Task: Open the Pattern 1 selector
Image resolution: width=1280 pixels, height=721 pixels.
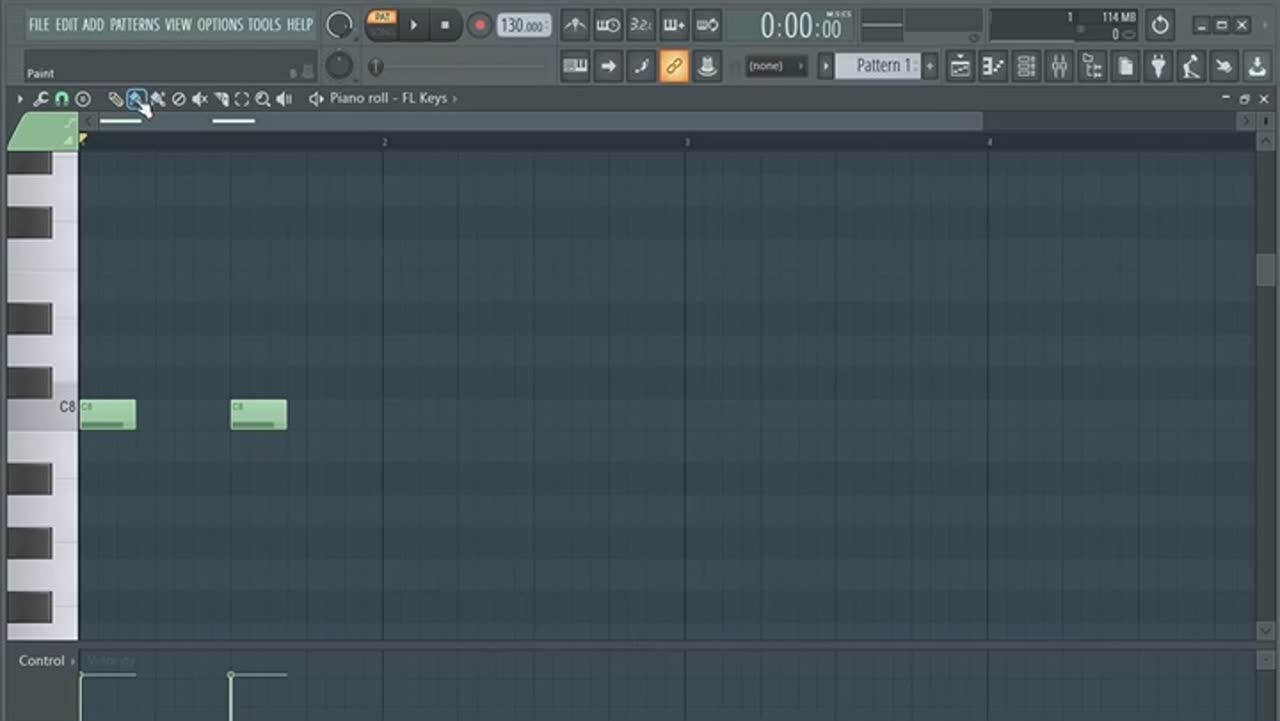Action: point(877,66)
